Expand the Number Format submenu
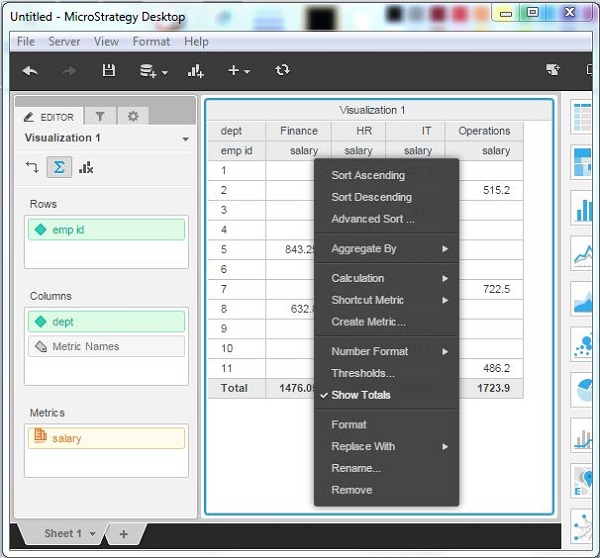 (x=386, y=351)
